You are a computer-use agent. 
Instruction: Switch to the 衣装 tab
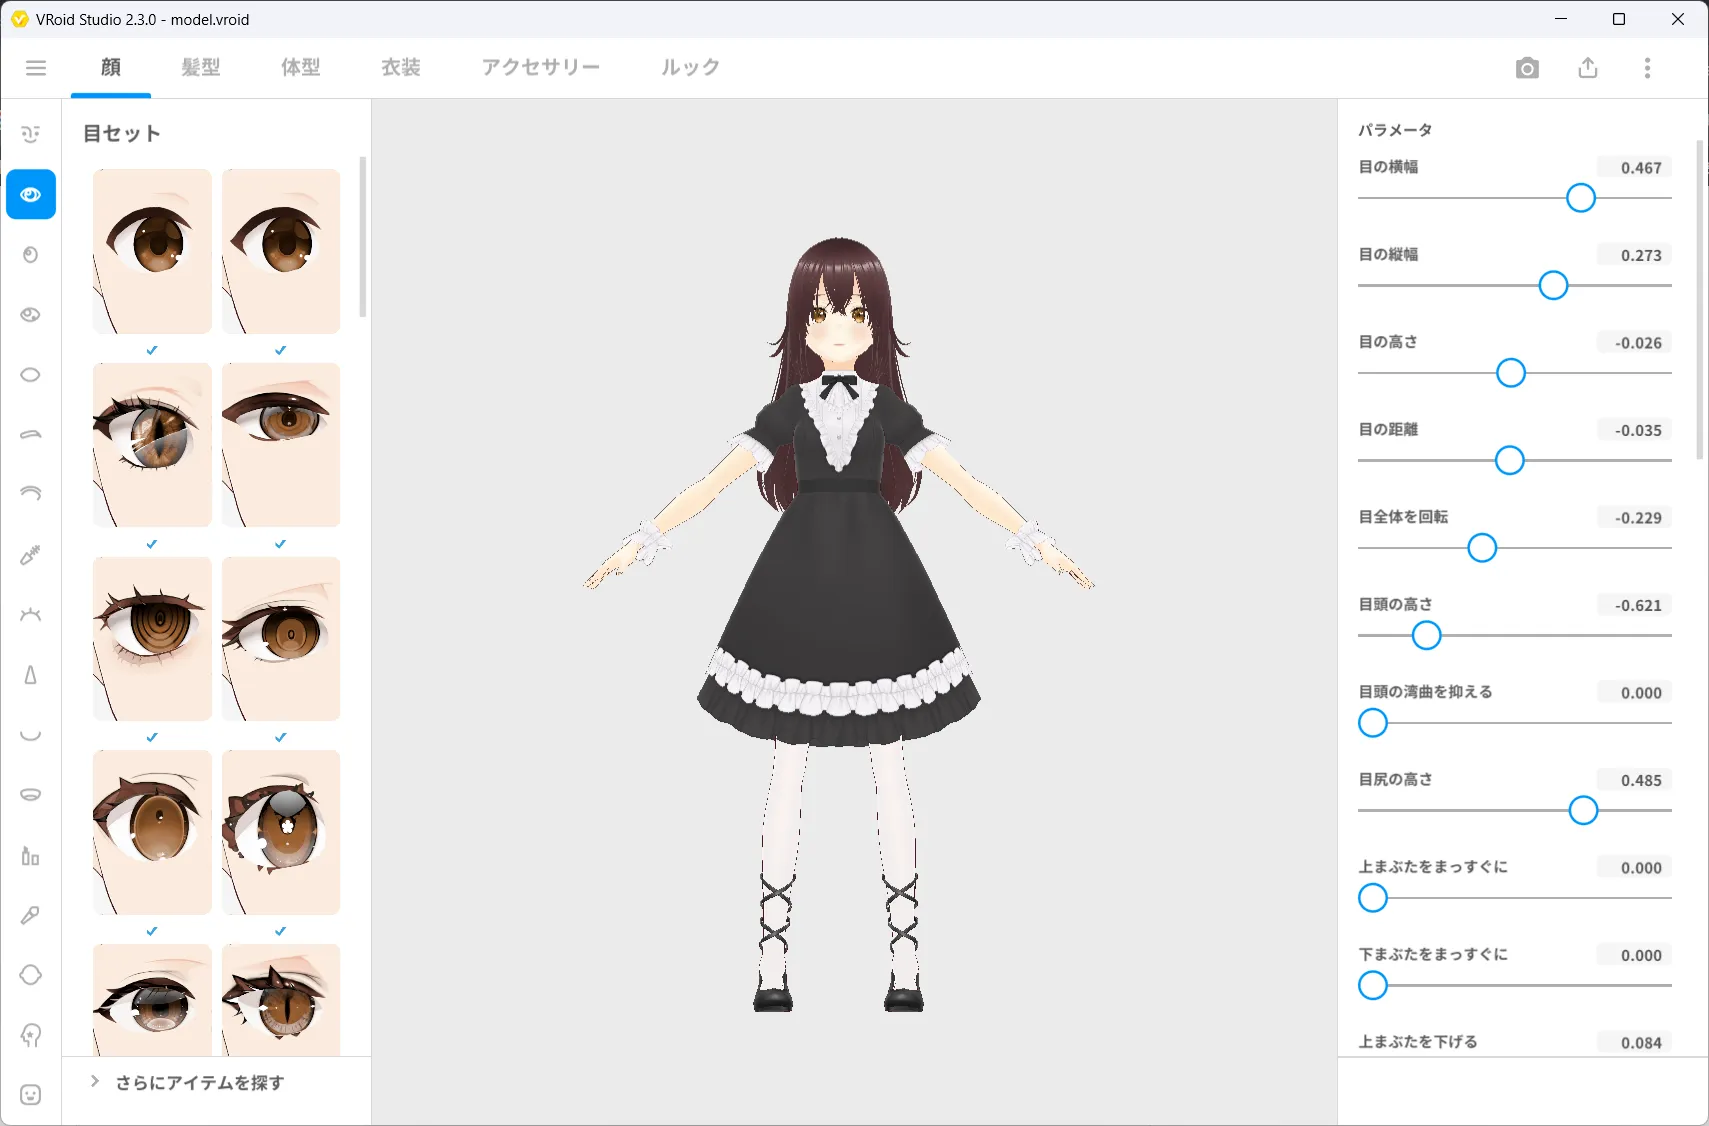[x=401, y=67]
